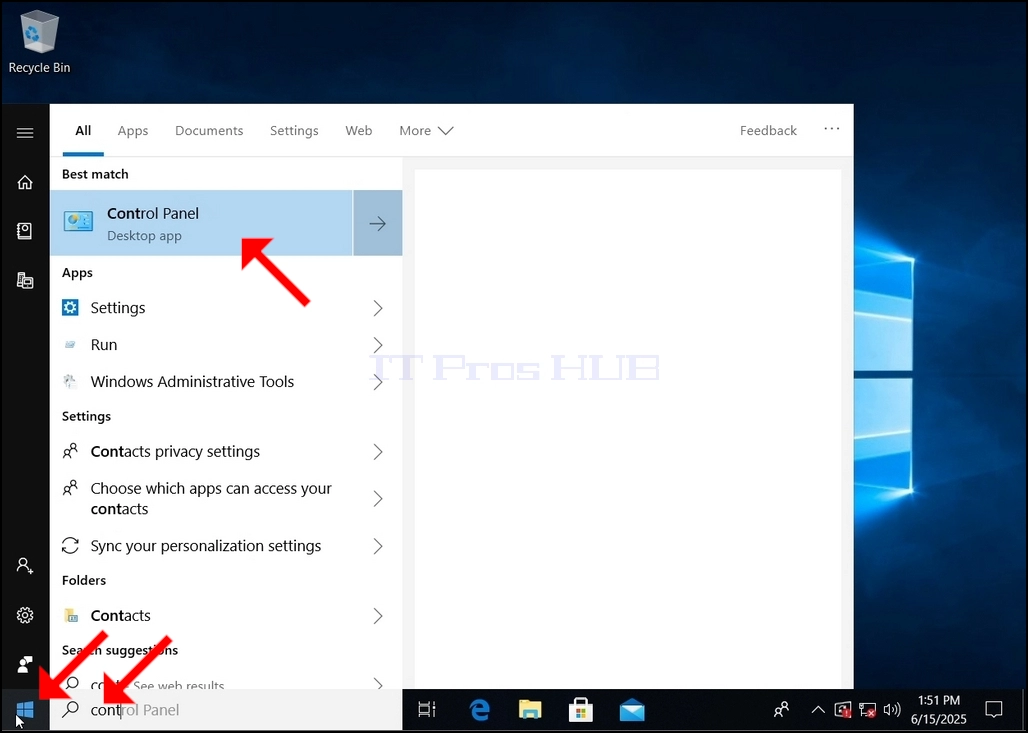Click the Control Panel result icon
The height and width of the screenshot is (733, 1028).
tap(79, 222)
